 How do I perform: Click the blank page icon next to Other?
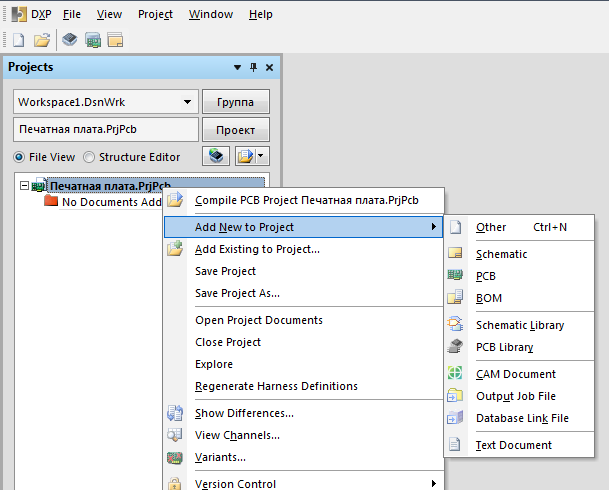(456, 227)
